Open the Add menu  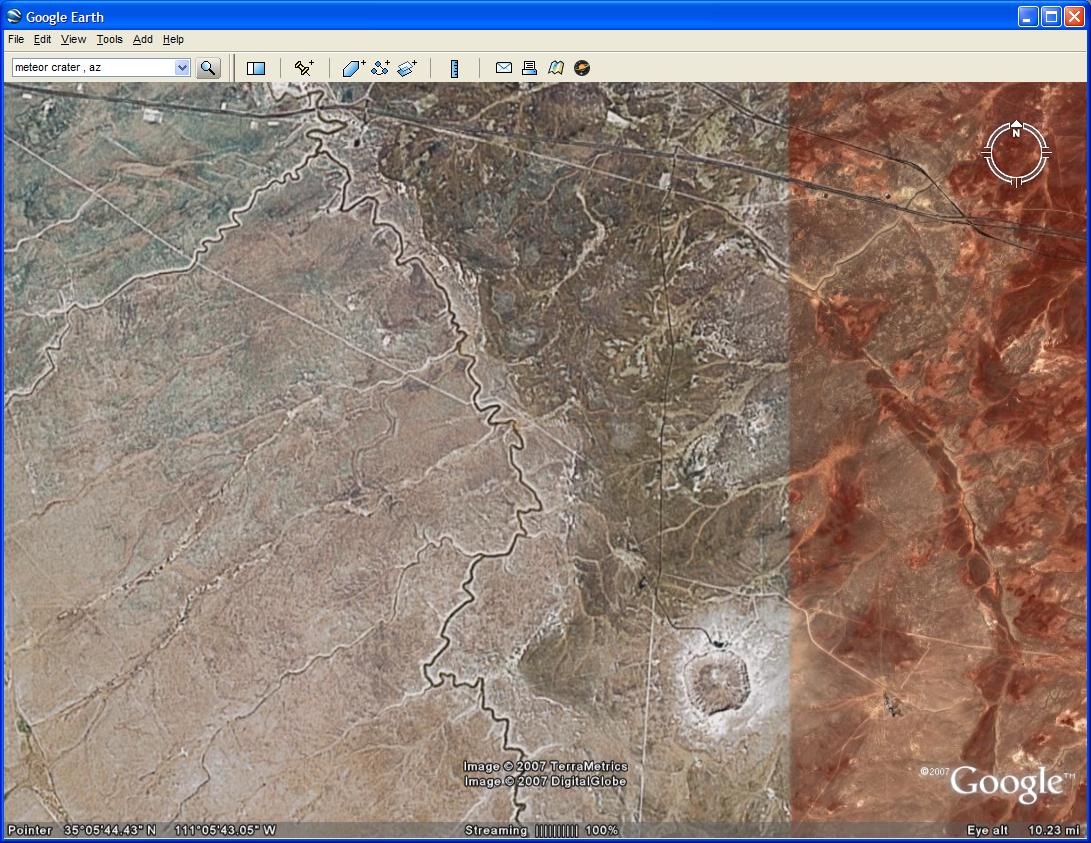point(143,40)
